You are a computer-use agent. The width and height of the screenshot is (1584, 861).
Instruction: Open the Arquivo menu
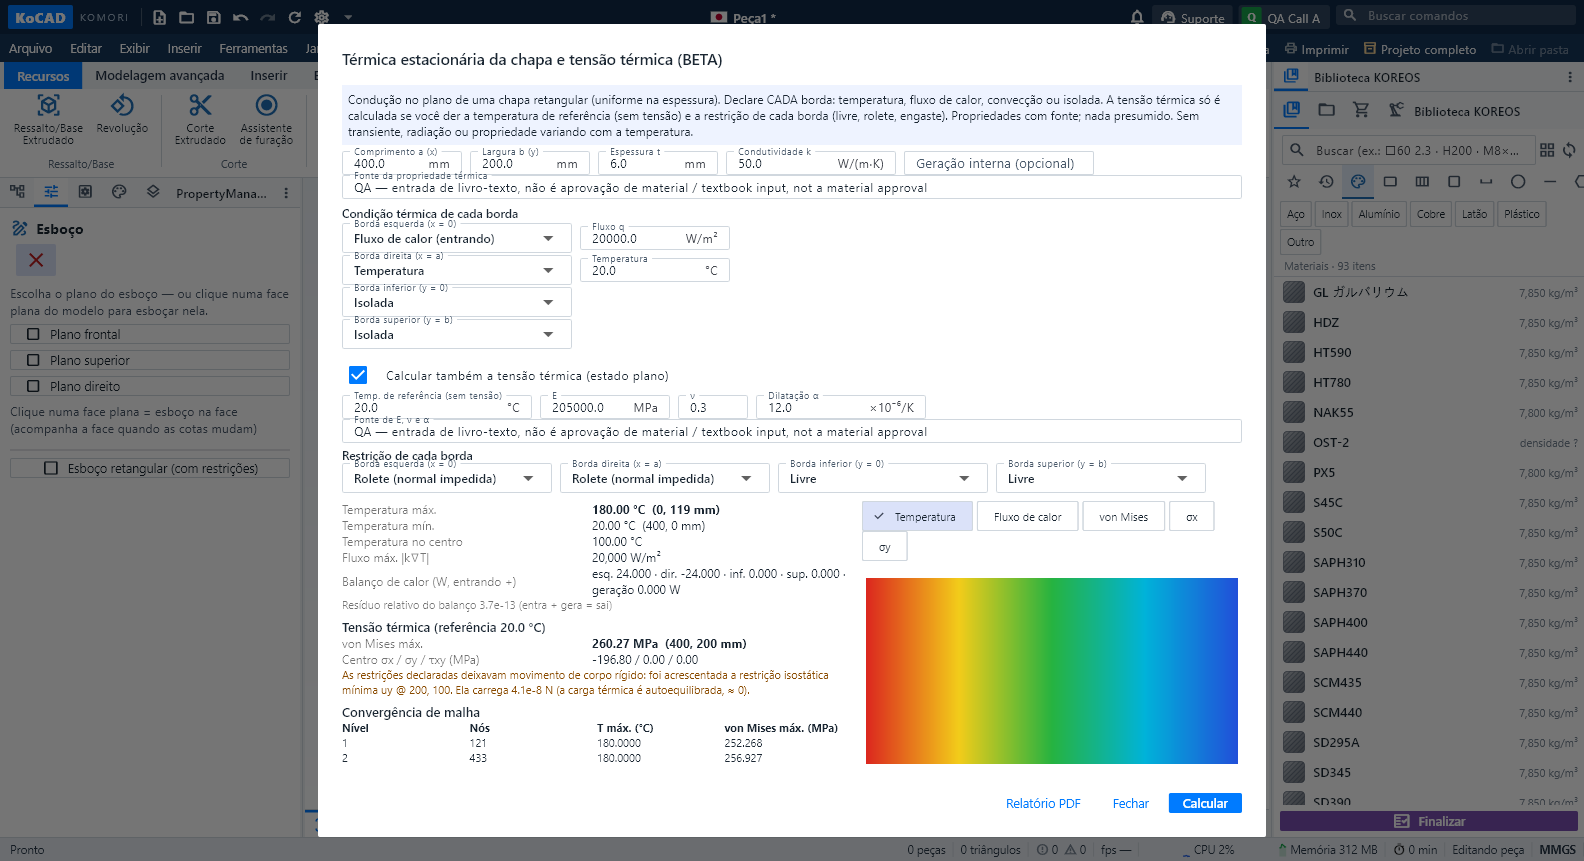point(31,49)
